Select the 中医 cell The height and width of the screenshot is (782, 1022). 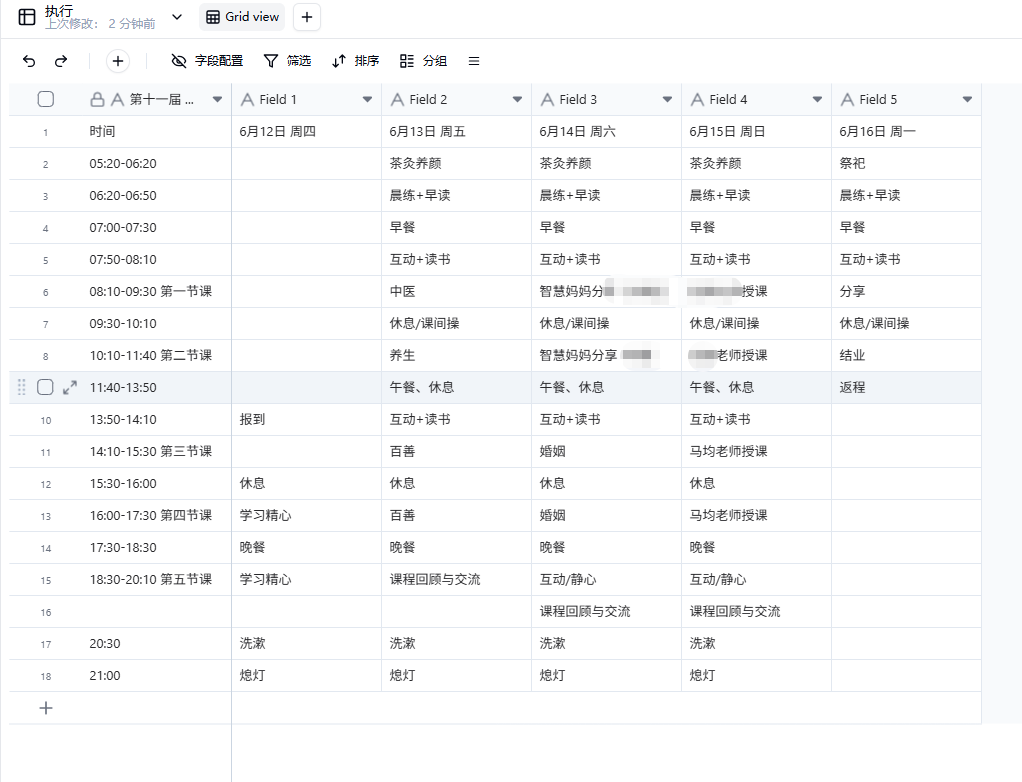(x=456, y=291)
